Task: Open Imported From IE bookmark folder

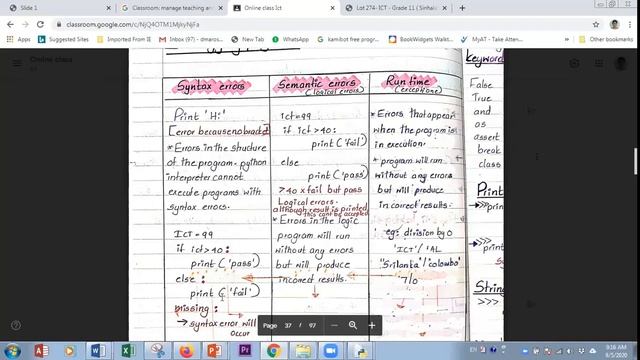Action: (124, 39)
